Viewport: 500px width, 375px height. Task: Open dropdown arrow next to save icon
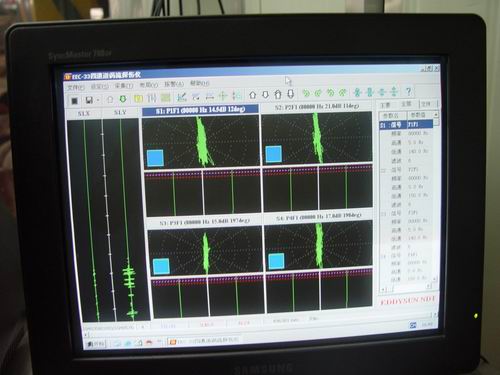(98, 100)
